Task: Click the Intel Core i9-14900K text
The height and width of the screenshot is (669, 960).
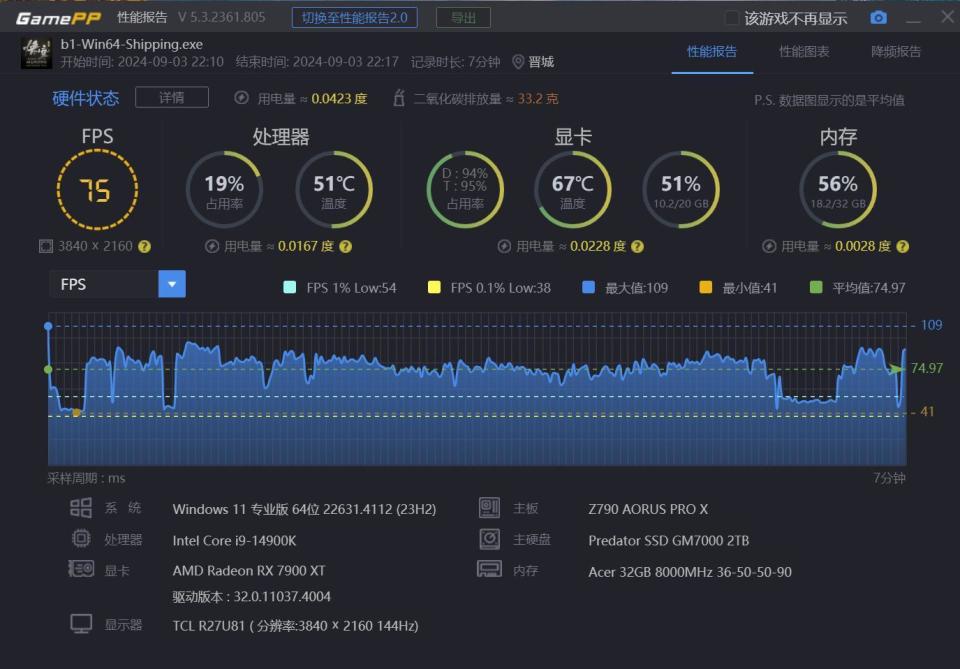Action: (234, 540)
